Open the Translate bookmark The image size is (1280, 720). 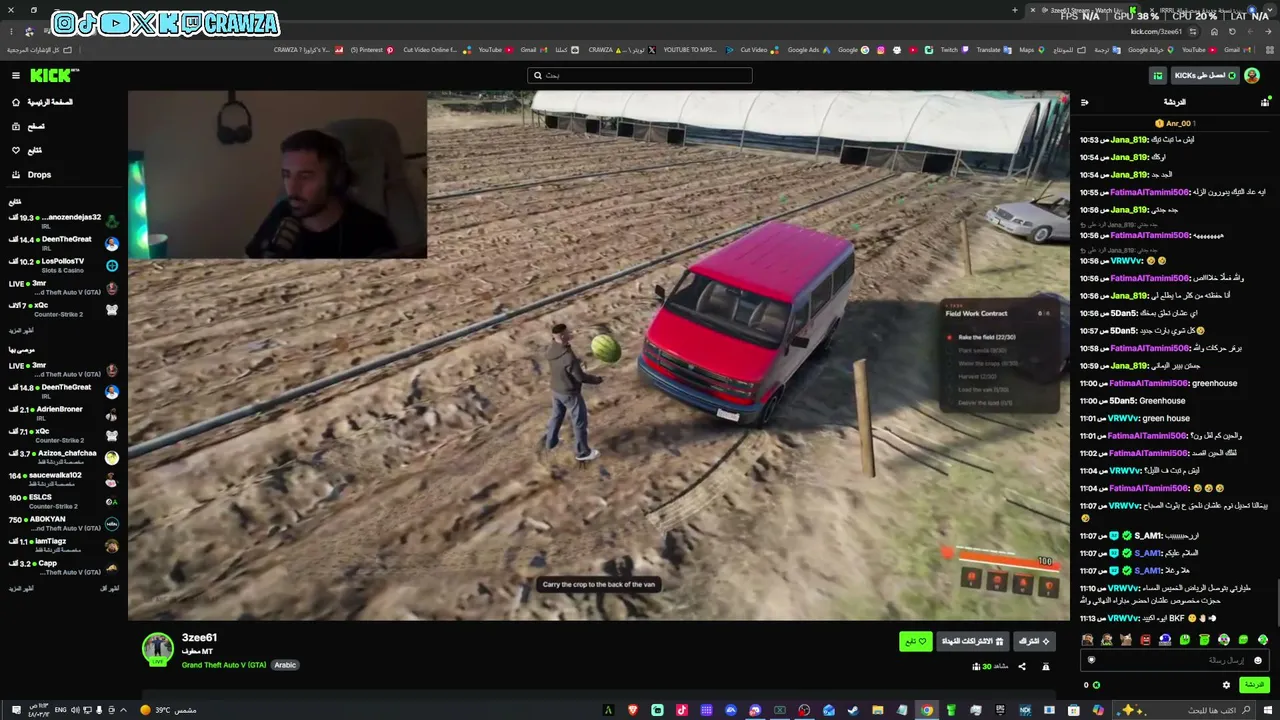pos(993,50)
